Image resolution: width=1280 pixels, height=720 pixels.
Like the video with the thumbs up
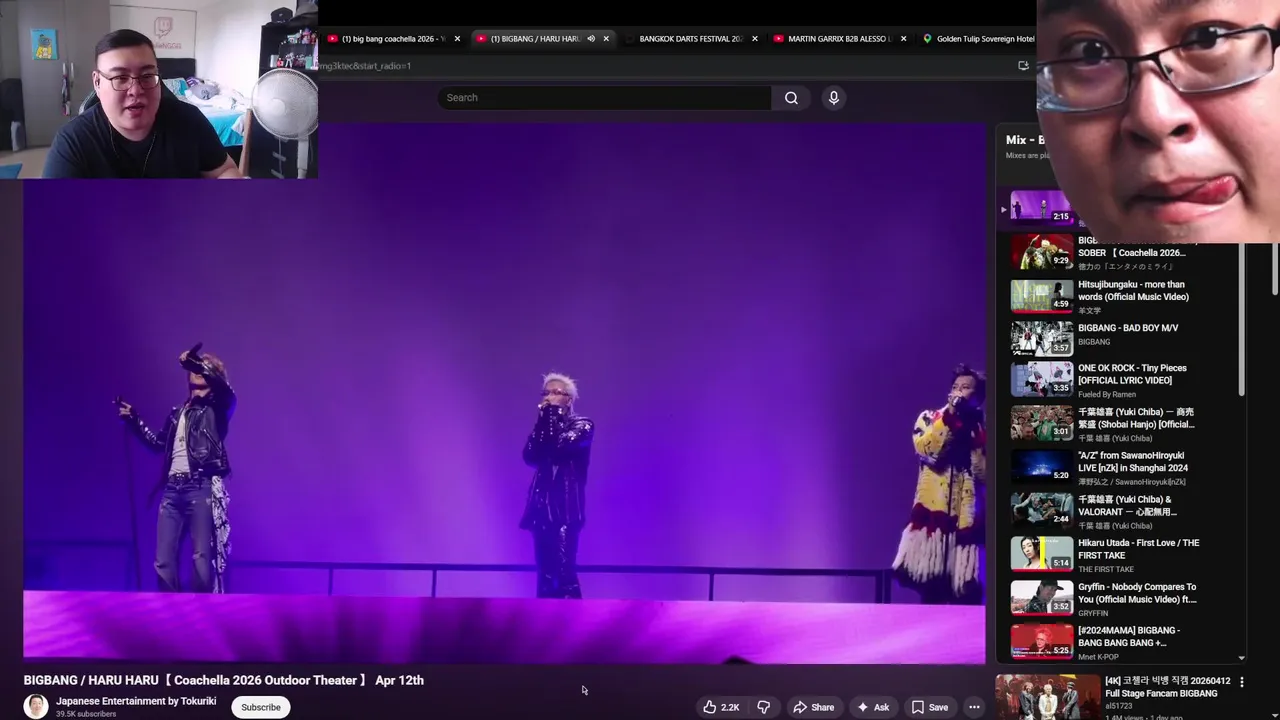tap(720, 707)
